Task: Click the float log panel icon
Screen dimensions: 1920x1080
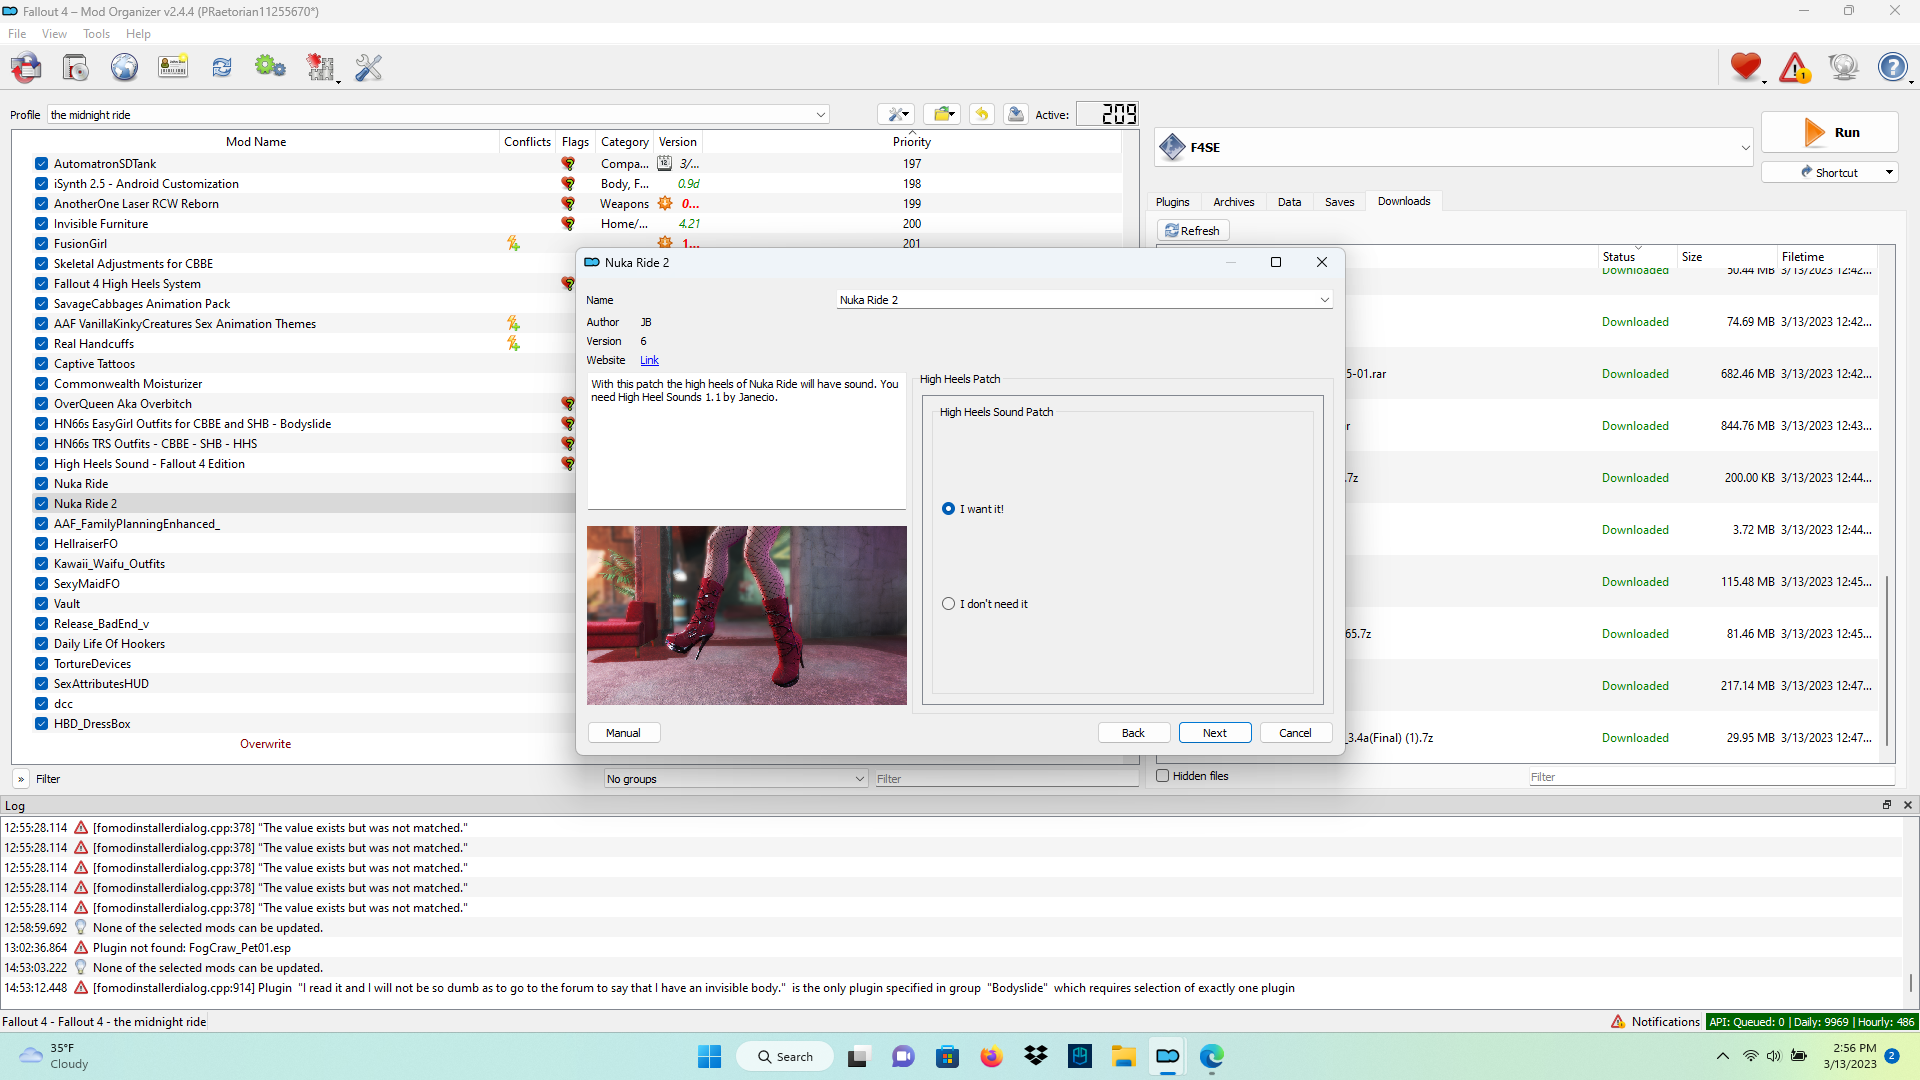Action: click(1887, 805)
